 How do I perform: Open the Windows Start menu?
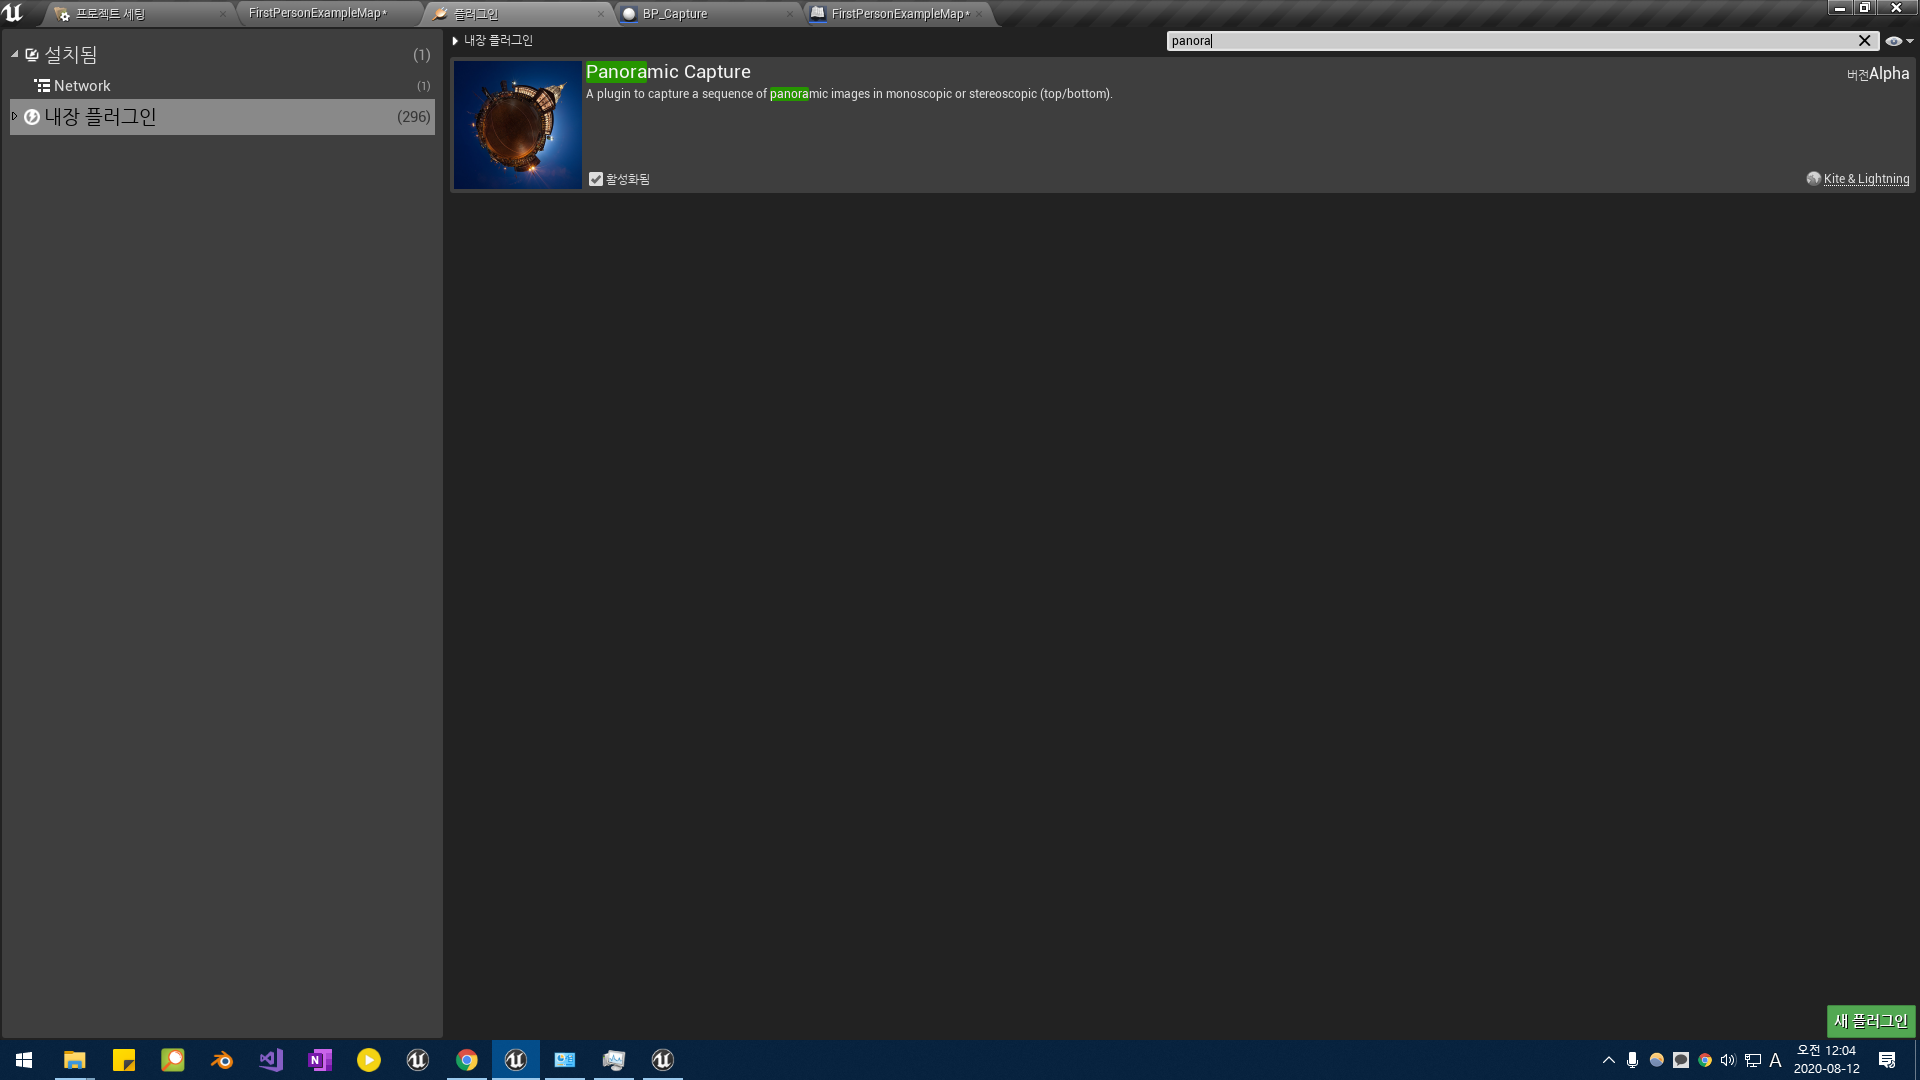(x=24, y=1060)
